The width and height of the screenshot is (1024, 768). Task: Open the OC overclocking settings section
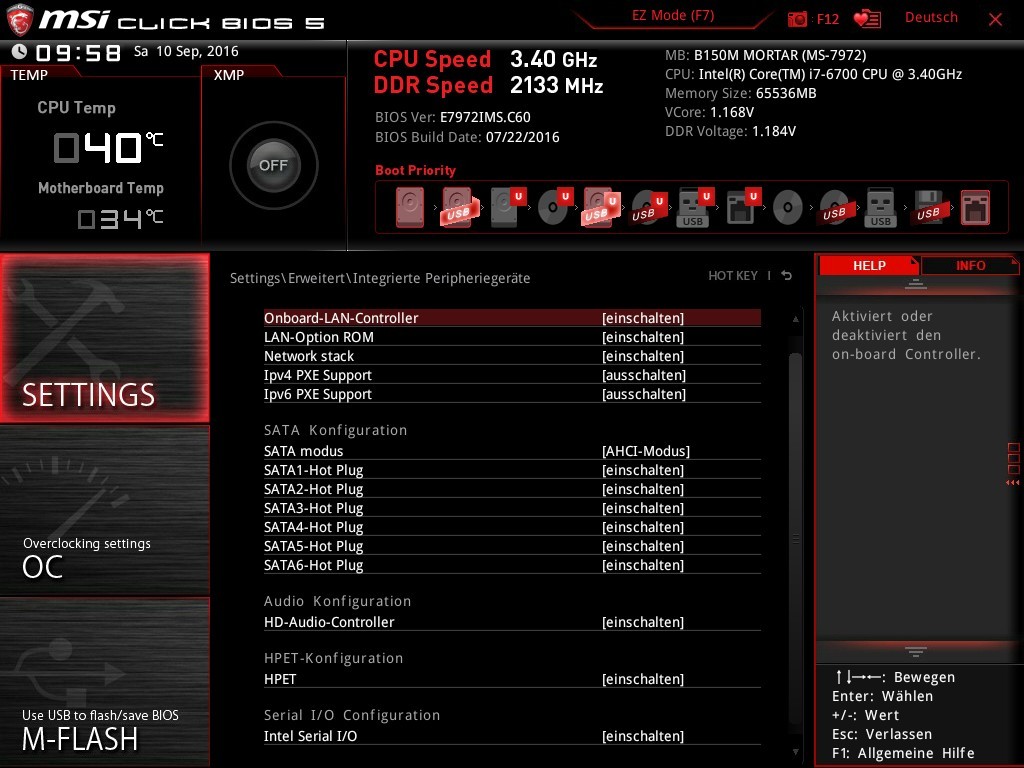coord(104,511)
